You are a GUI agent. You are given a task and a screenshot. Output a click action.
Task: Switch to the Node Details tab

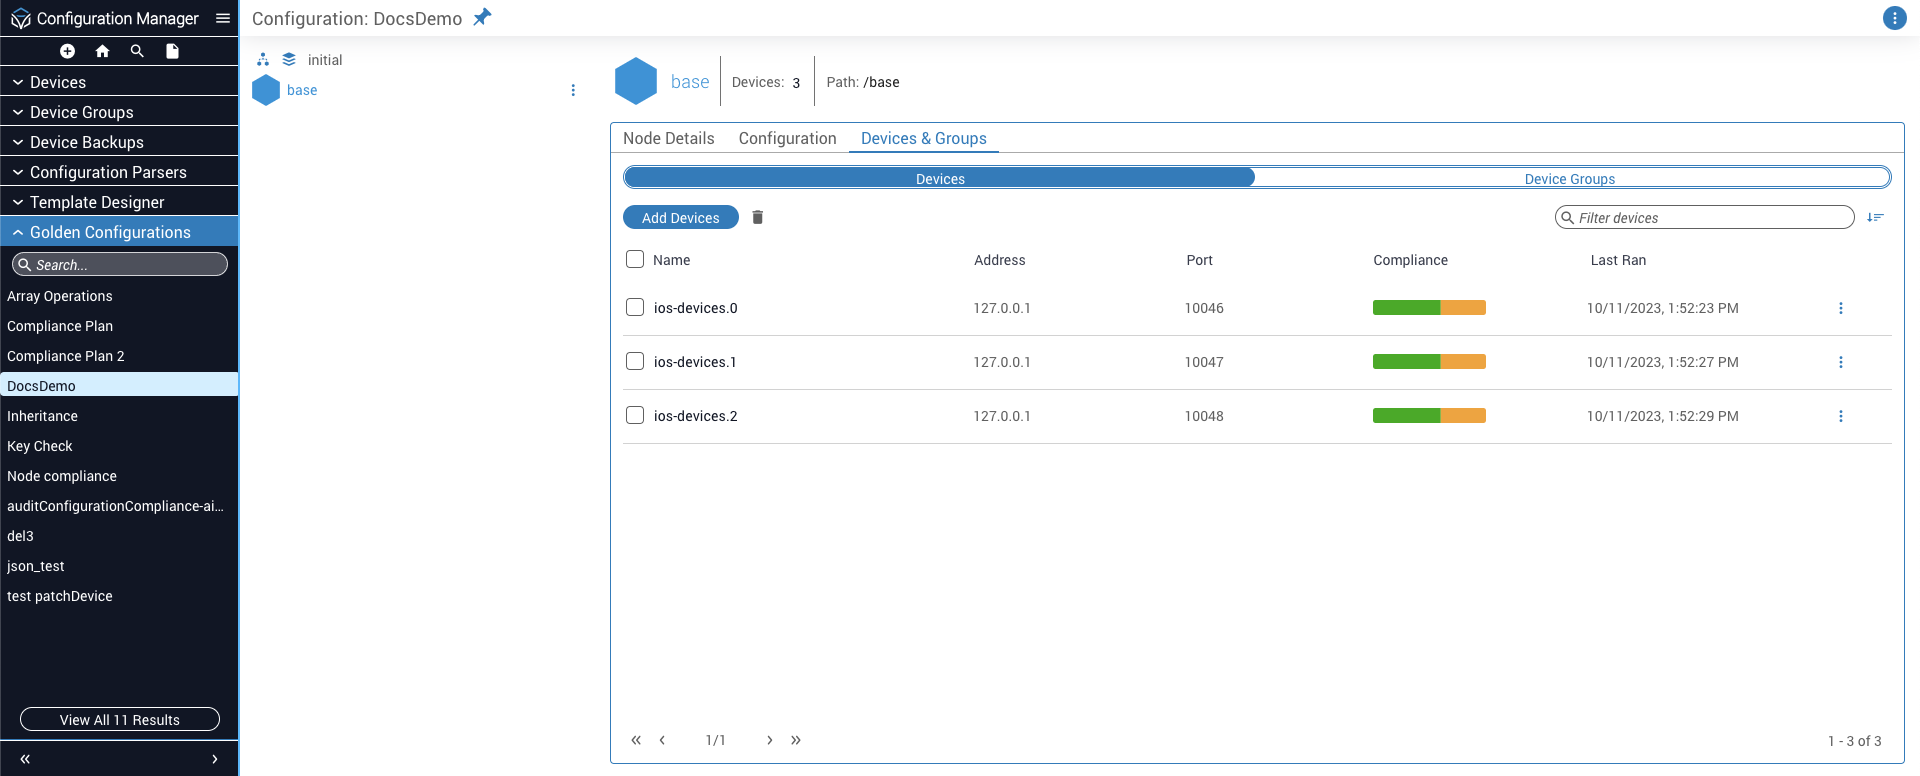(x=668, y=138)
